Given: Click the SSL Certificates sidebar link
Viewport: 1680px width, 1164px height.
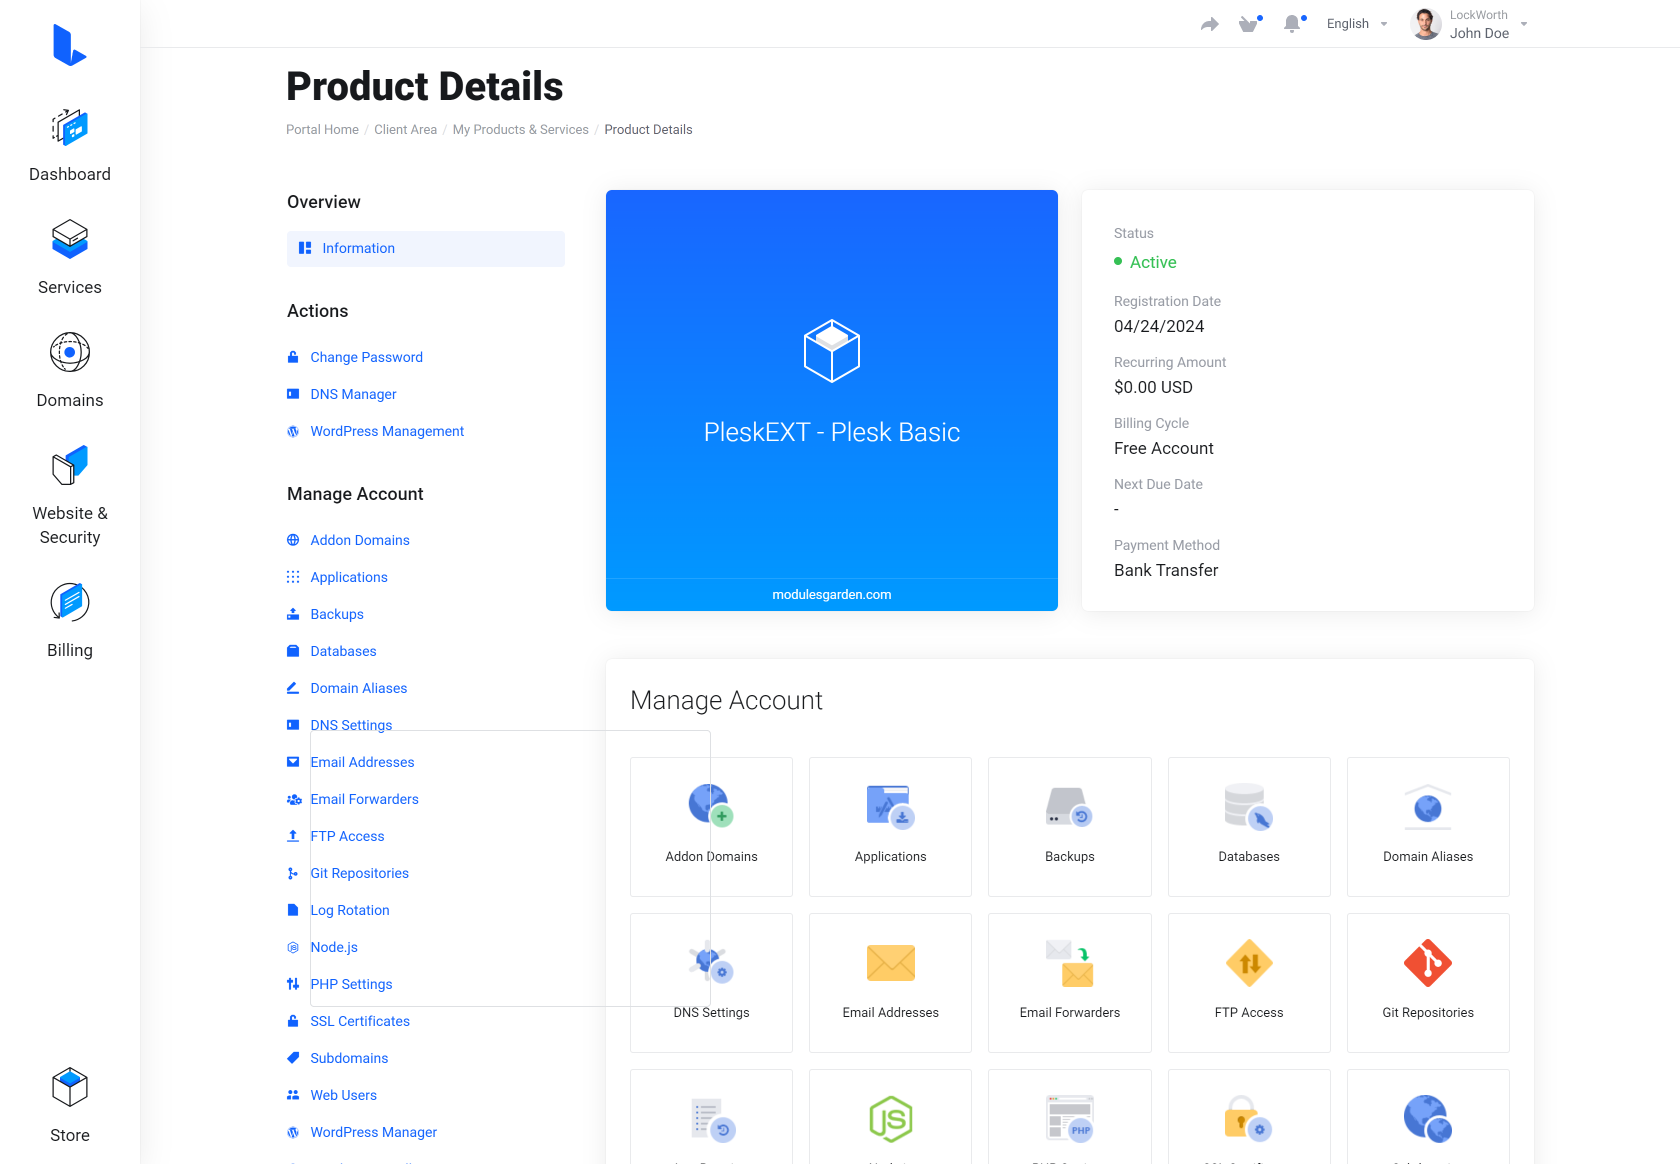Looking at the screenshot, I should pos(360,1021).
